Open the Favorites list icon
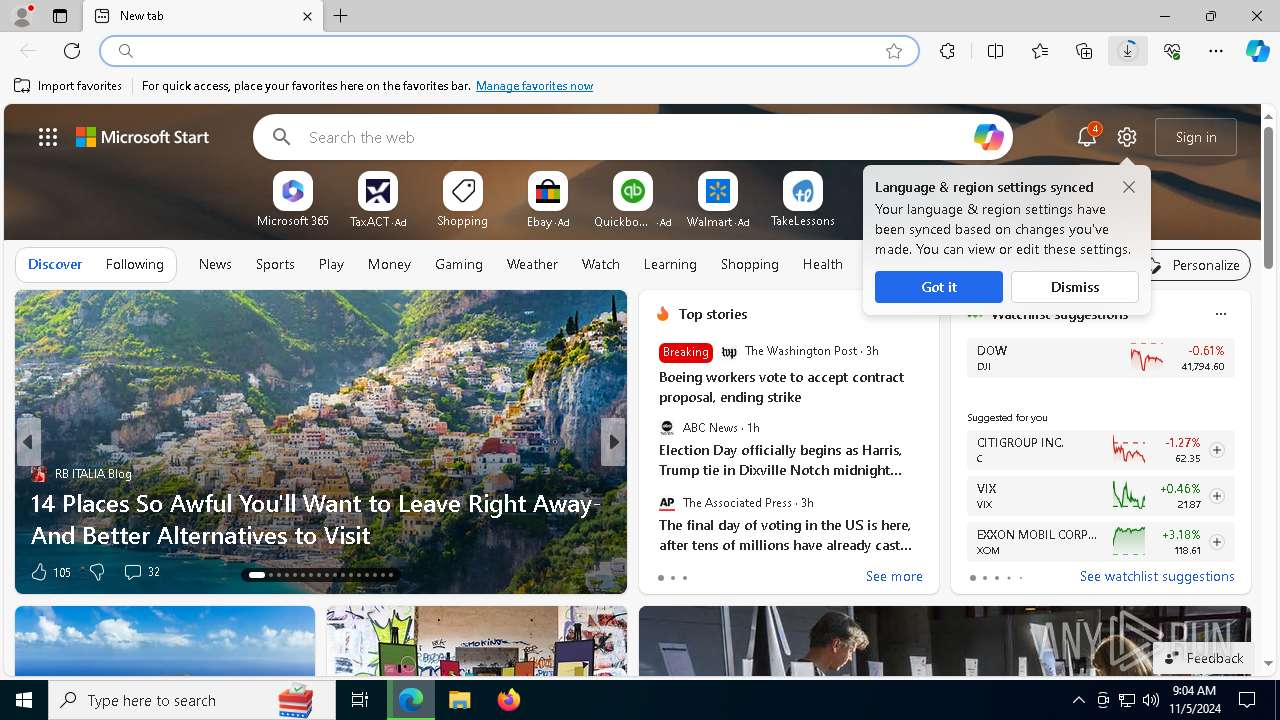 (1040, 51)
